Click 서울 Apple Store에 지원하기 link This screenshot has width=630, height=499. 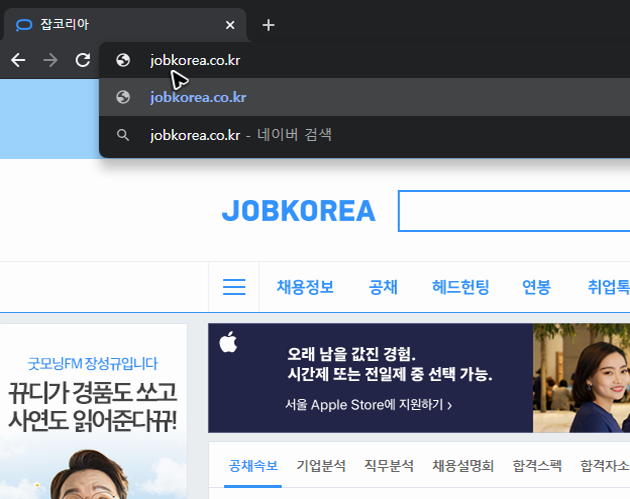368,405
